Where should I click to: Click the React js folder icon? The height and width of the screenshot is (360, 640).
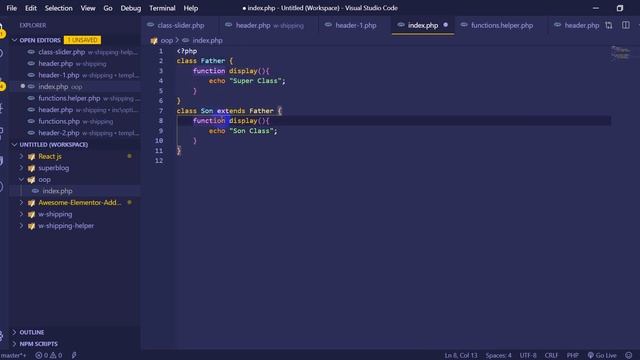[x=31, y=157]
